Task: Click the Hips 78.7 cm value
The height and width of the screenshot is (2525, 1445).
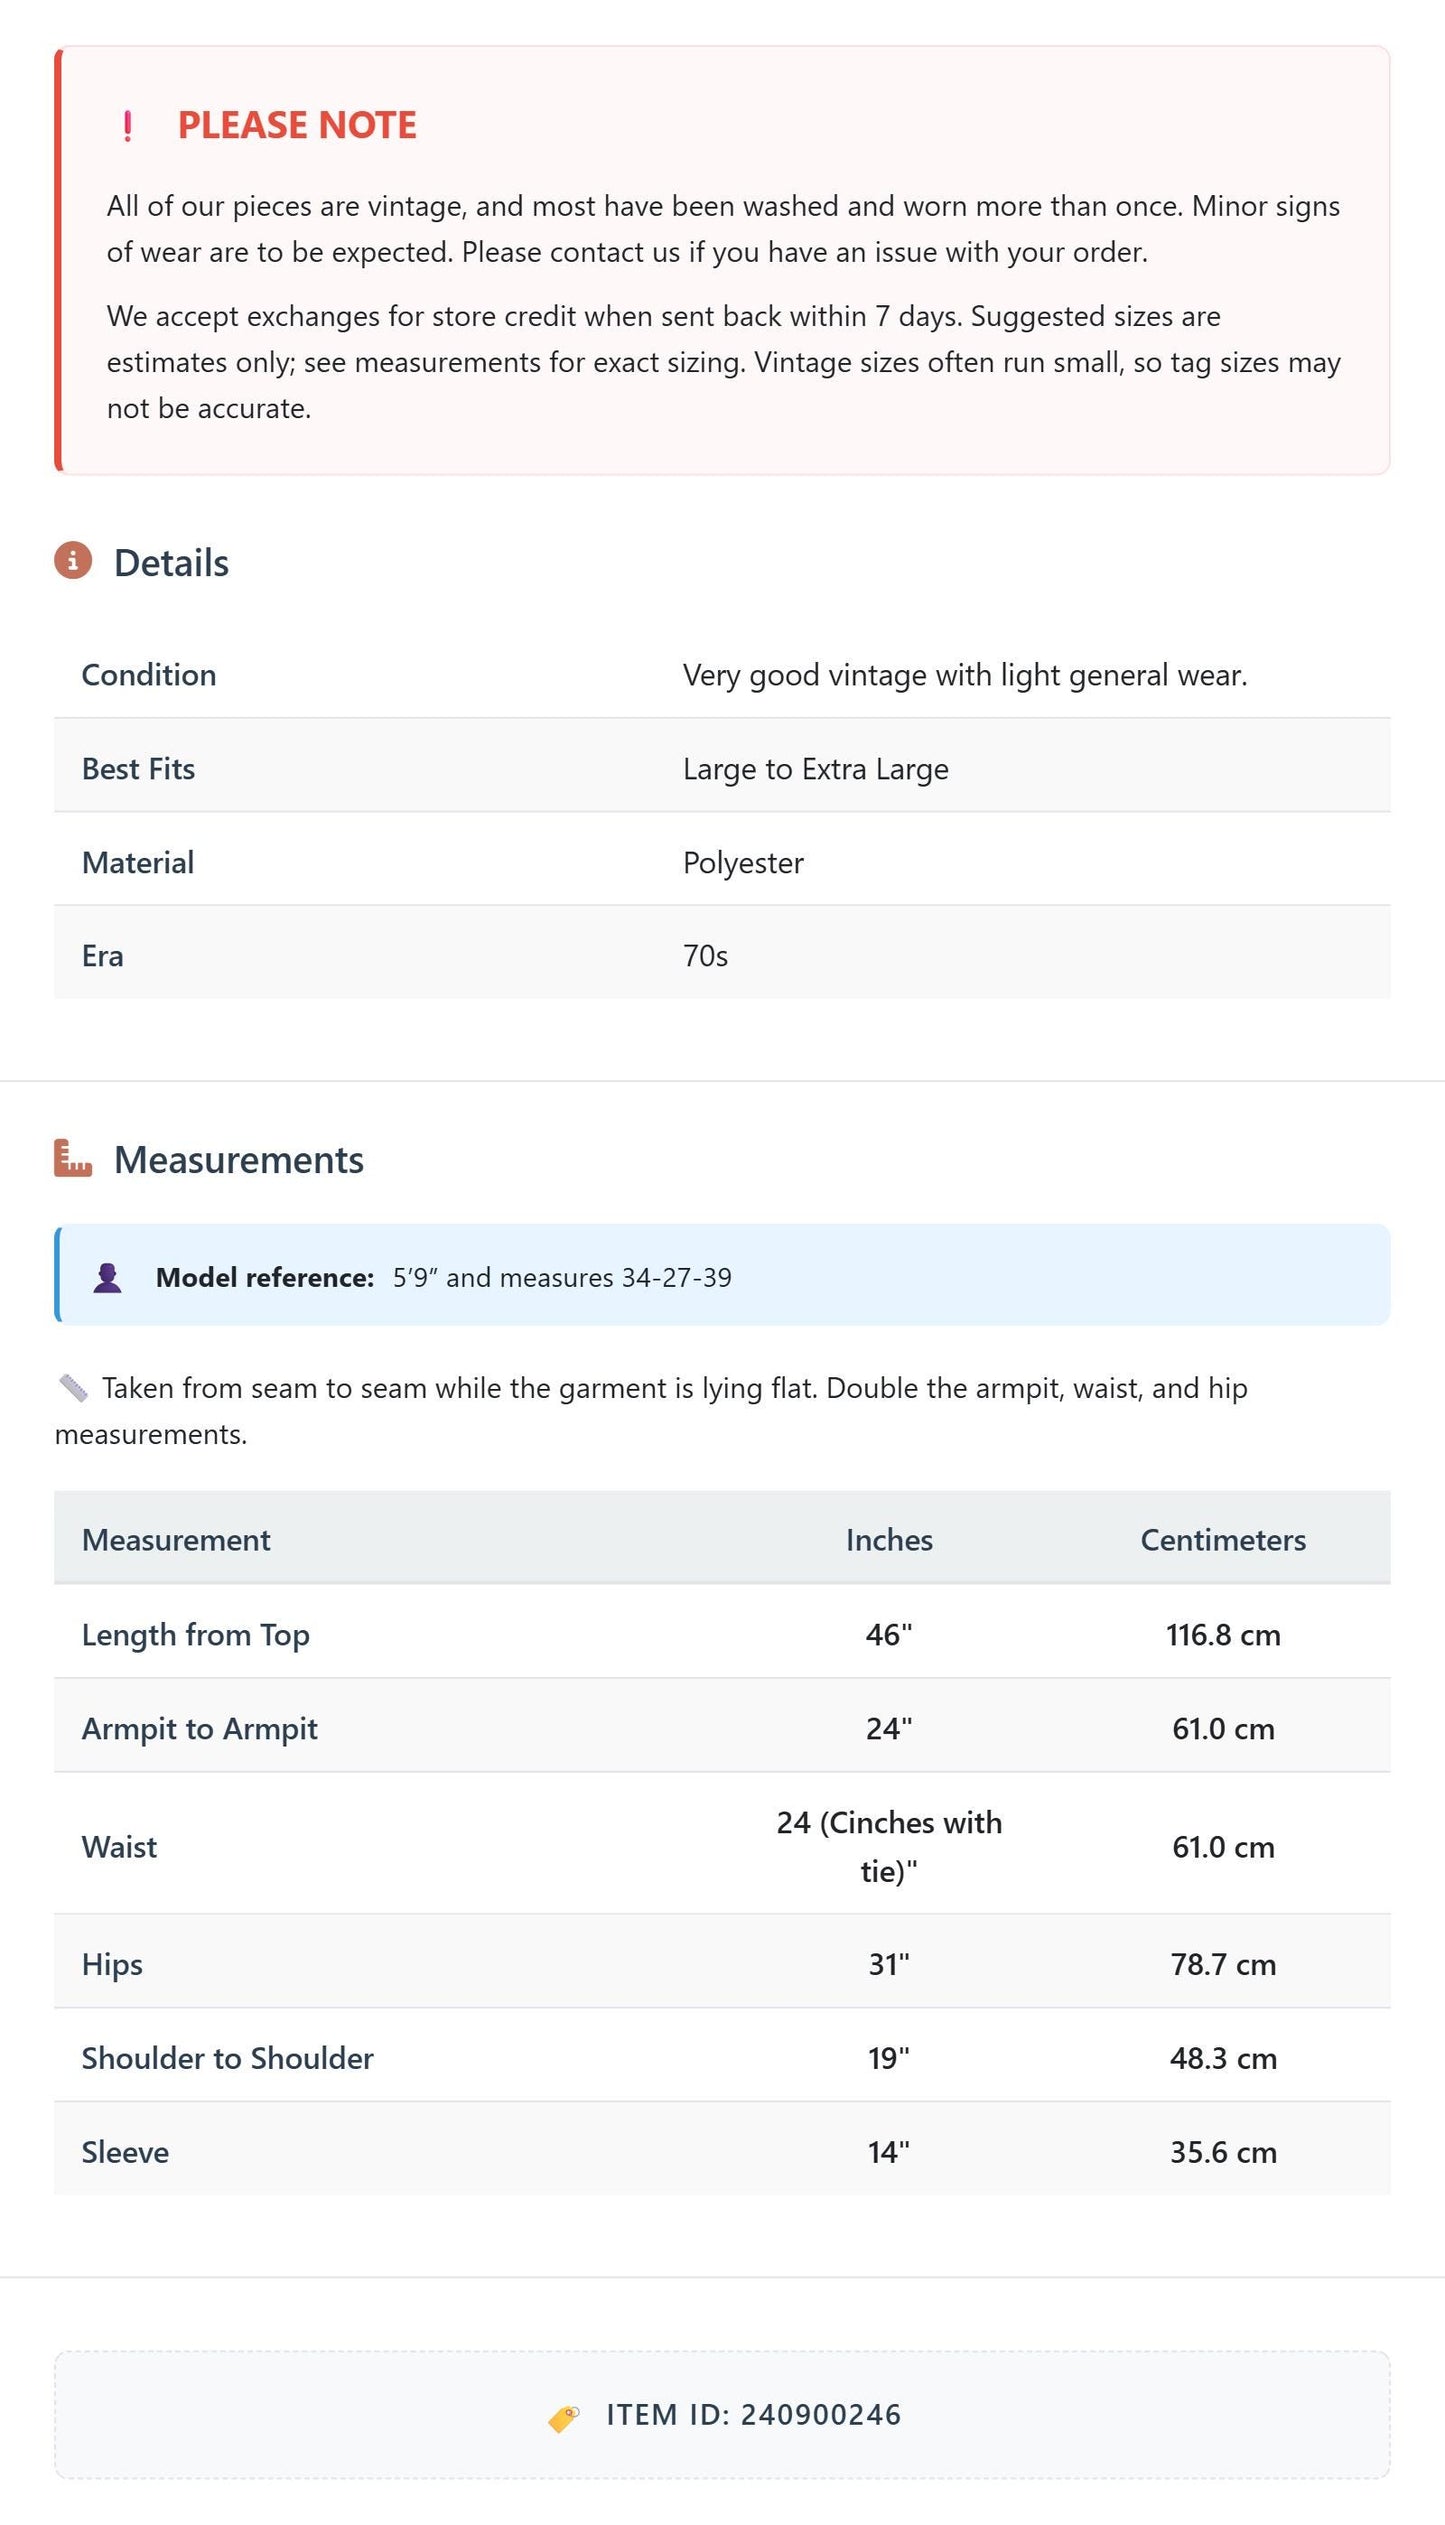Action: click(1223, 1964)
